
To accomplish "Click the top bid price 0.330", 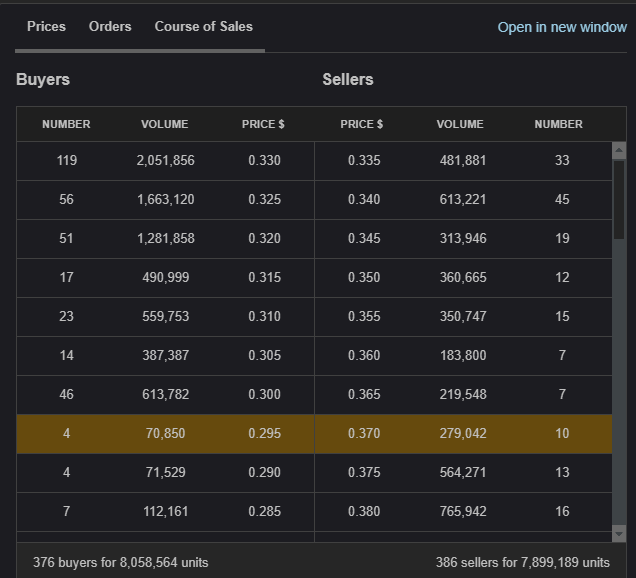I will (x=264, y=161).
